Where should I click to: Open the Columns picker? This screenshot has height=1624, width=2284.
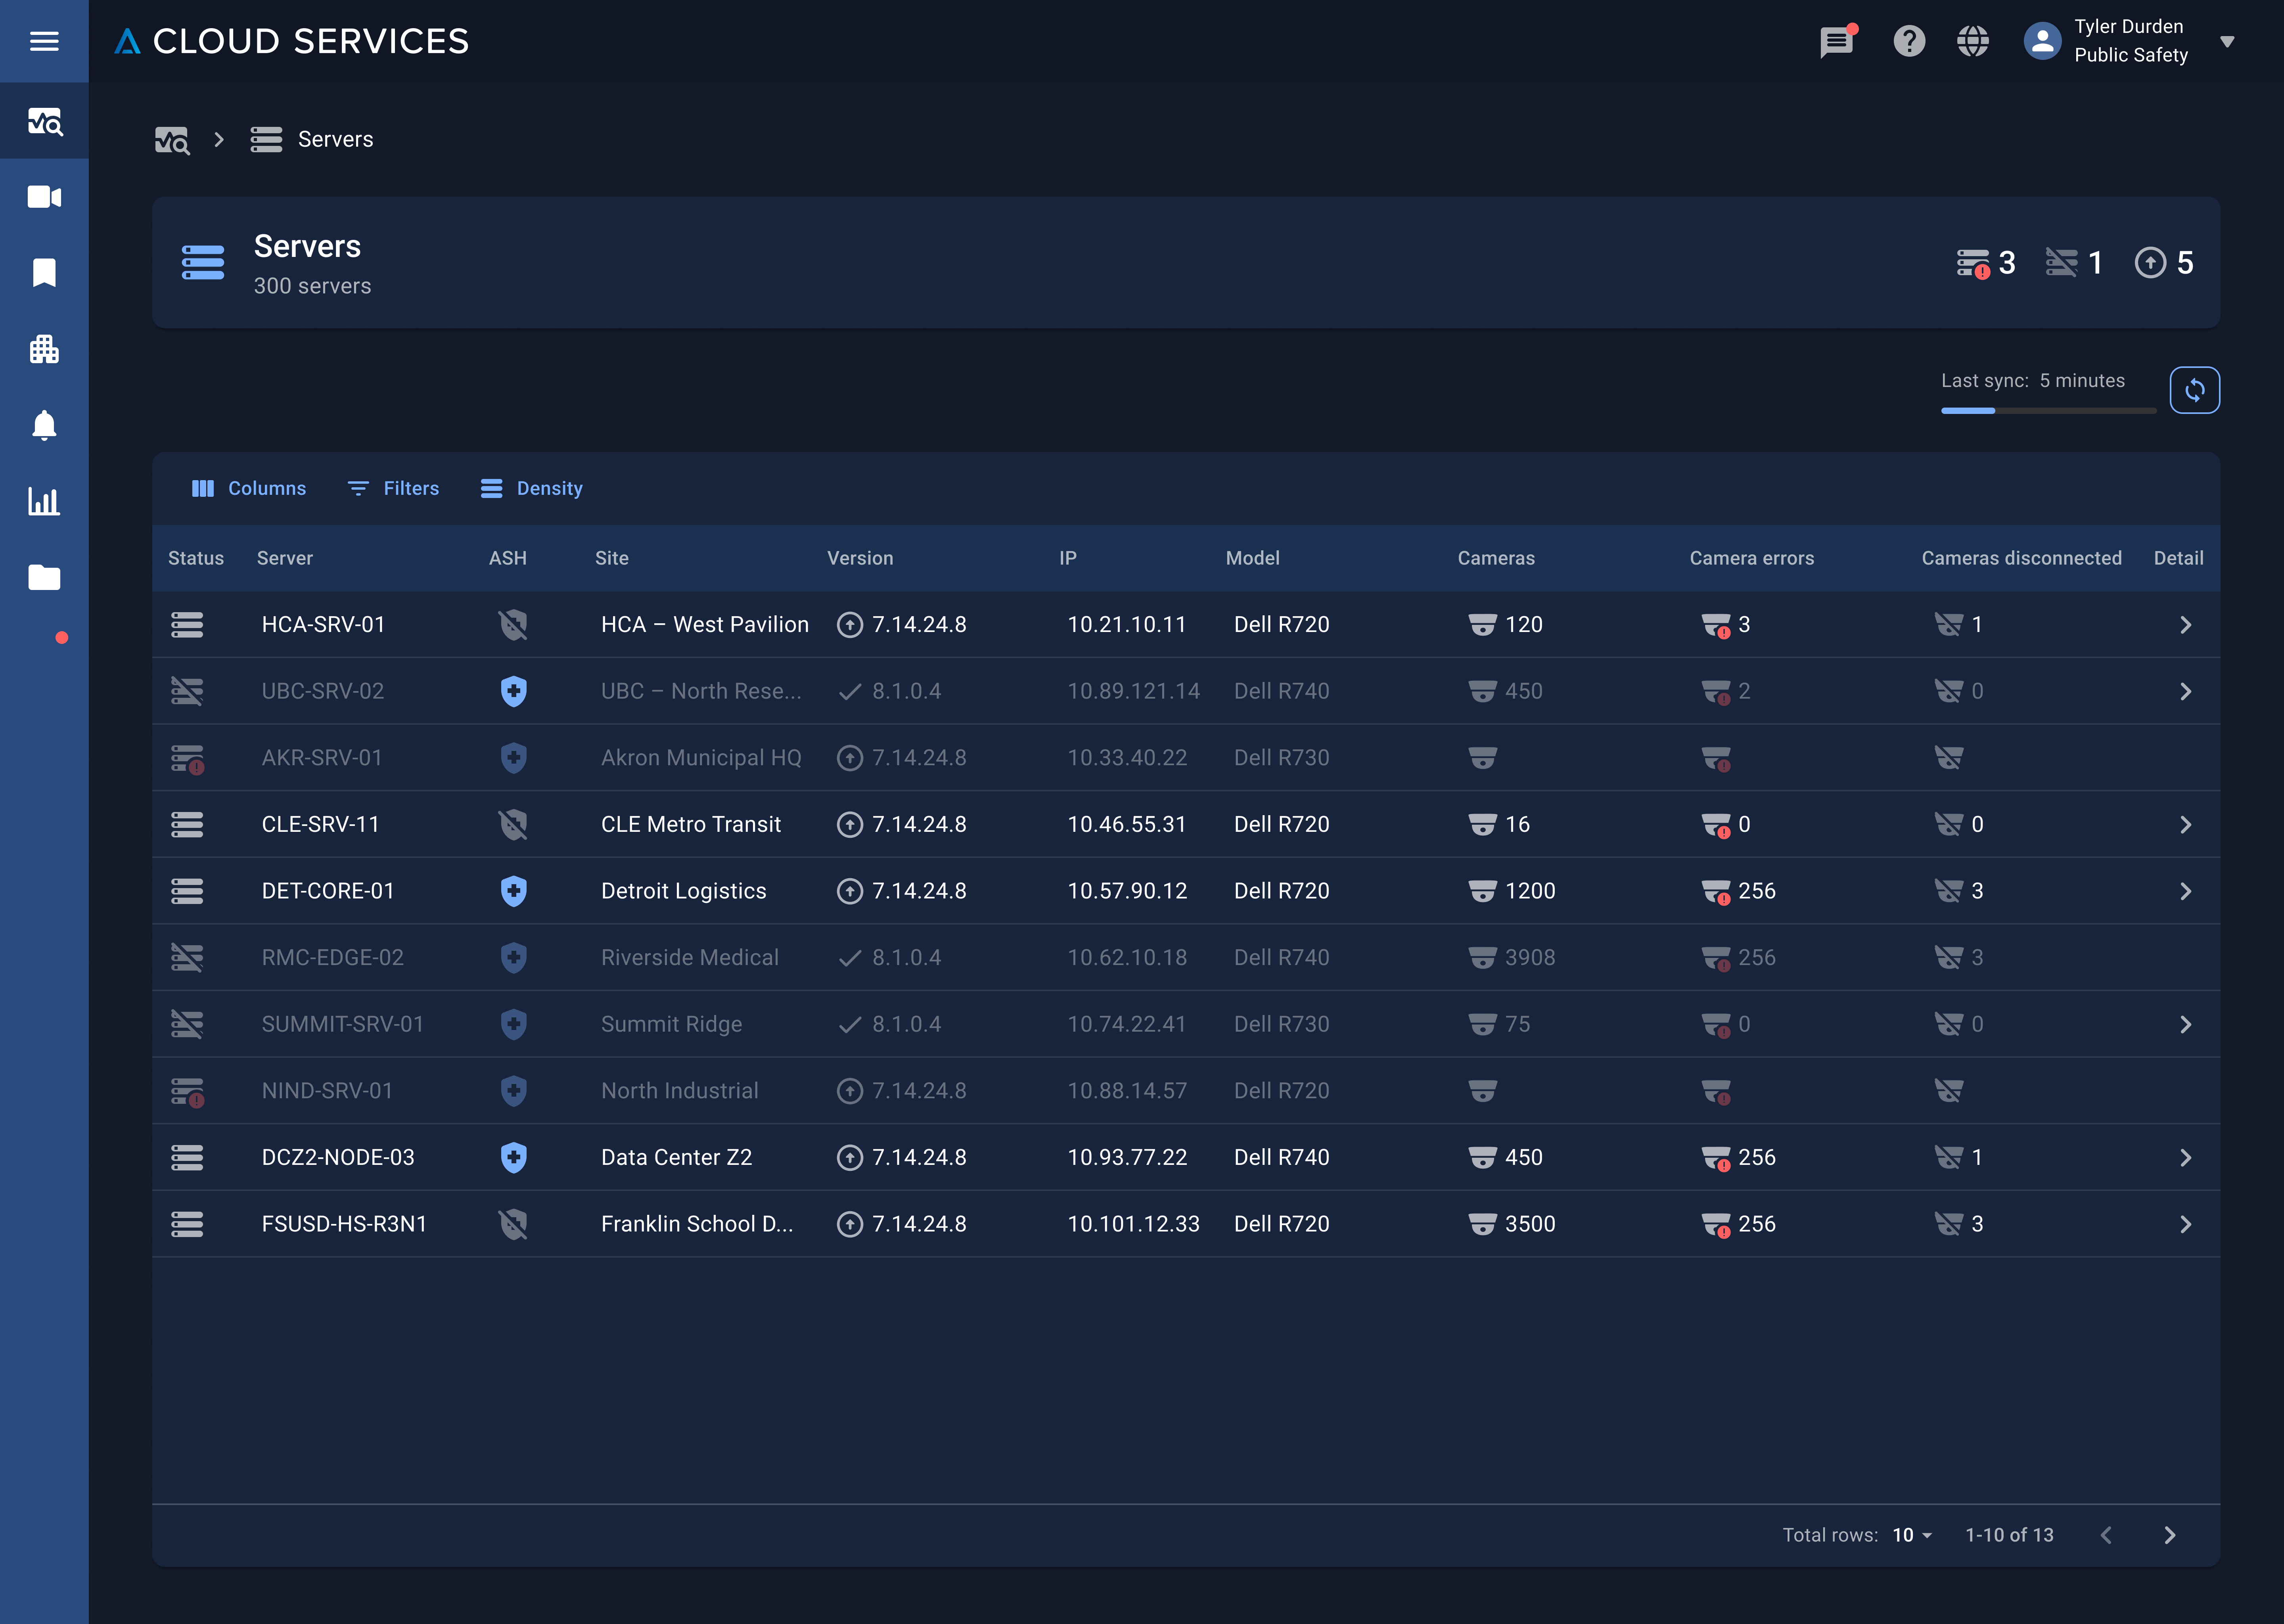point(249,488)
